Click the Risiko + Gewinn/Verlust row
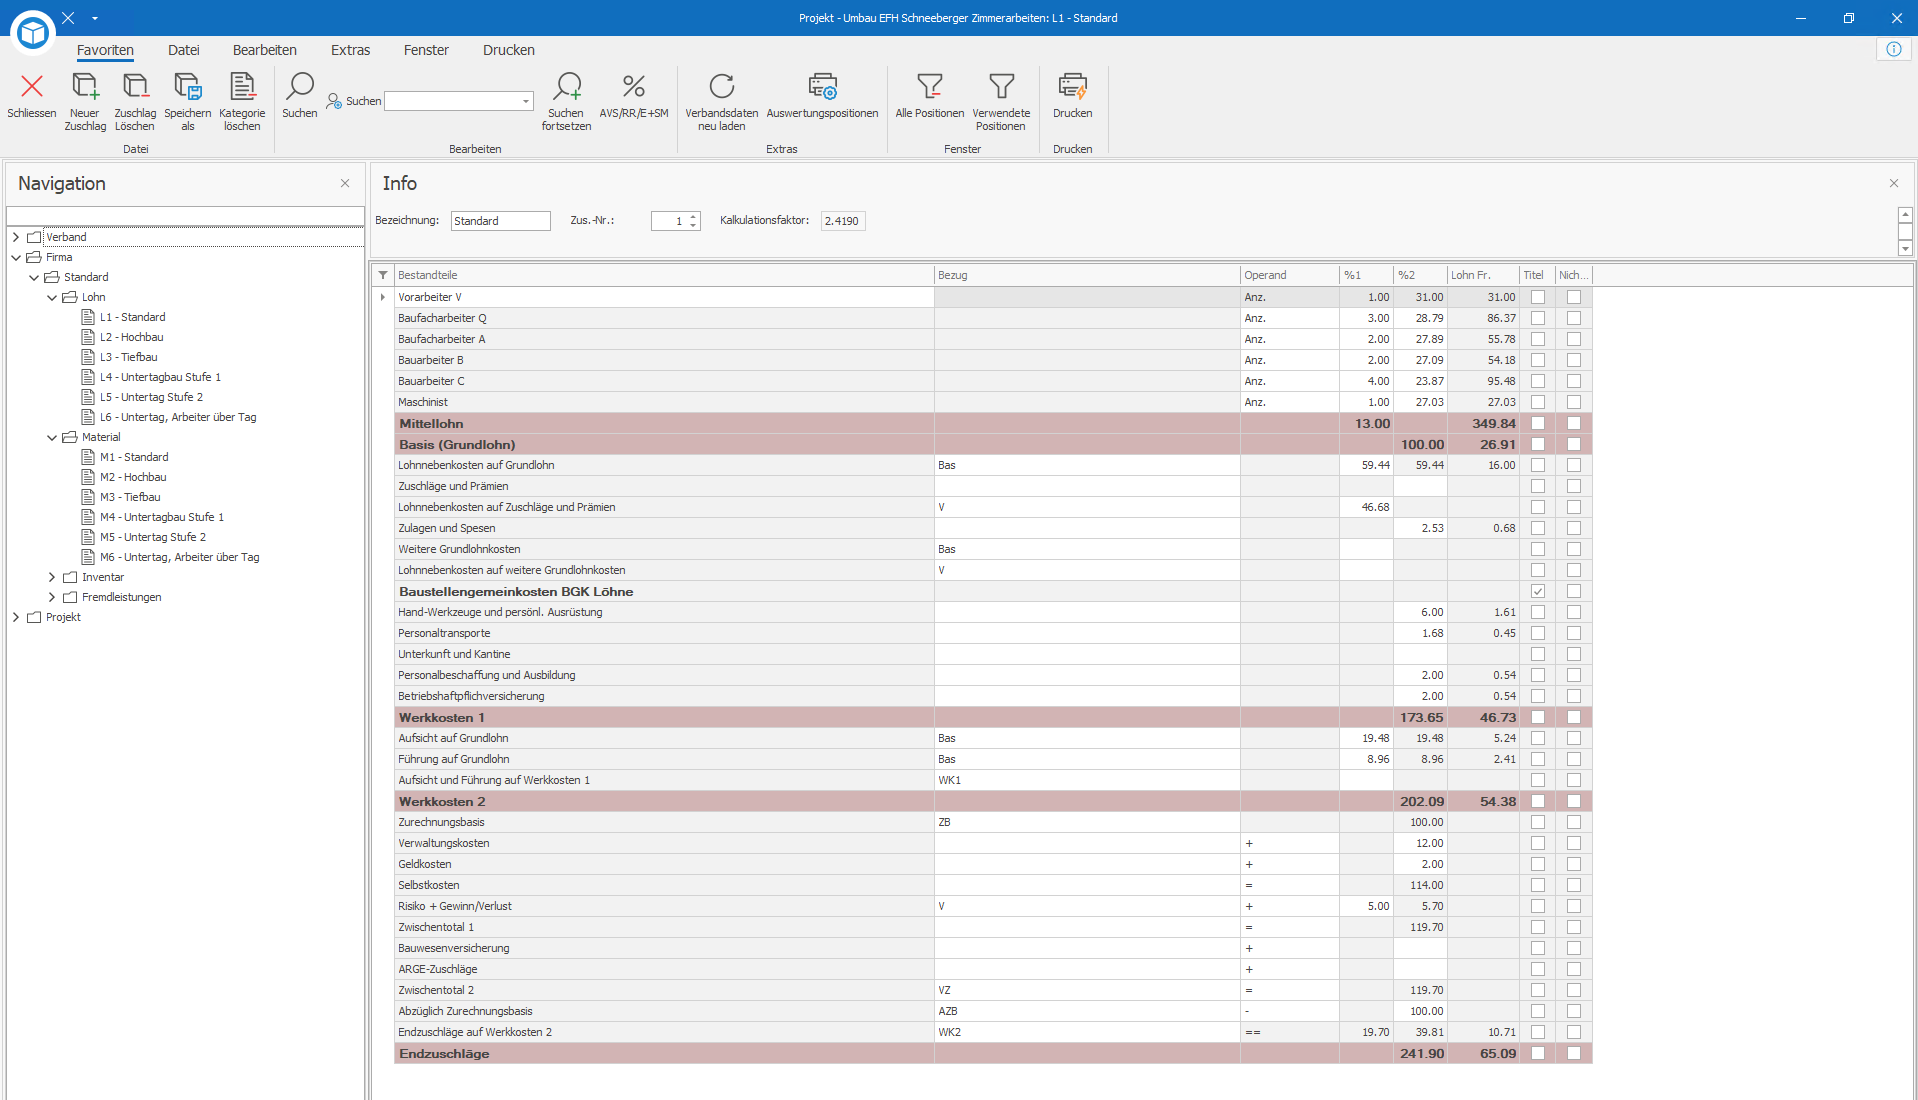 [x=993, y=906]
